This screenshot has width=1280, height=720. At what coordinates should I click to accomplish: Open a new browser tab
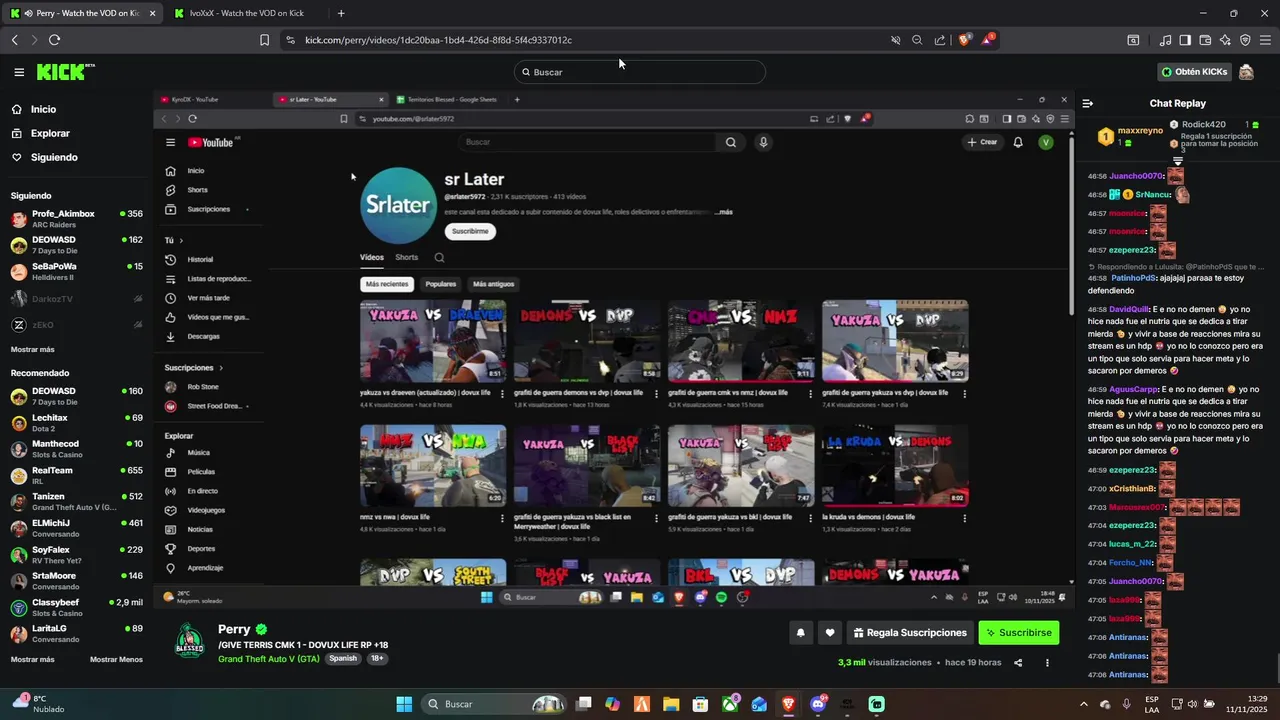[x=341, y=13]
